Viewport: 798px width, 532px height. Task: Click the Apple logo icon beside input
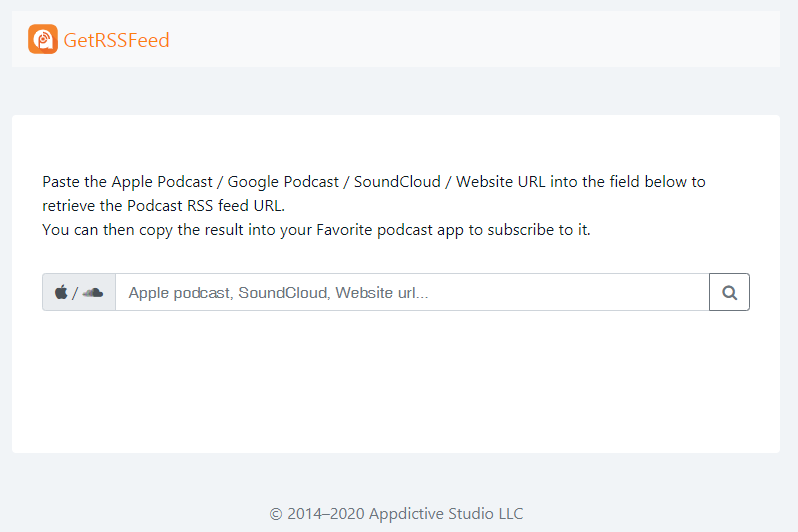pos(61,292)
